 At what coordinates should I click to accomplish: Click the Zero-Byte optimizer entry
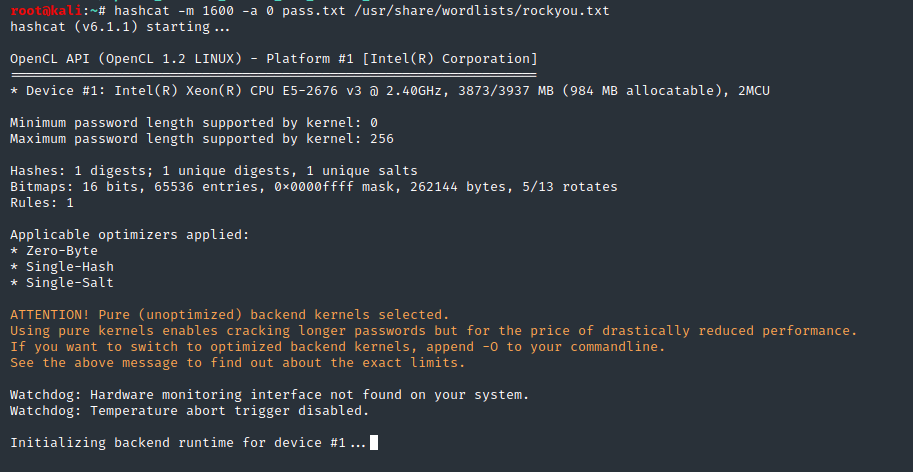(57, 251)
